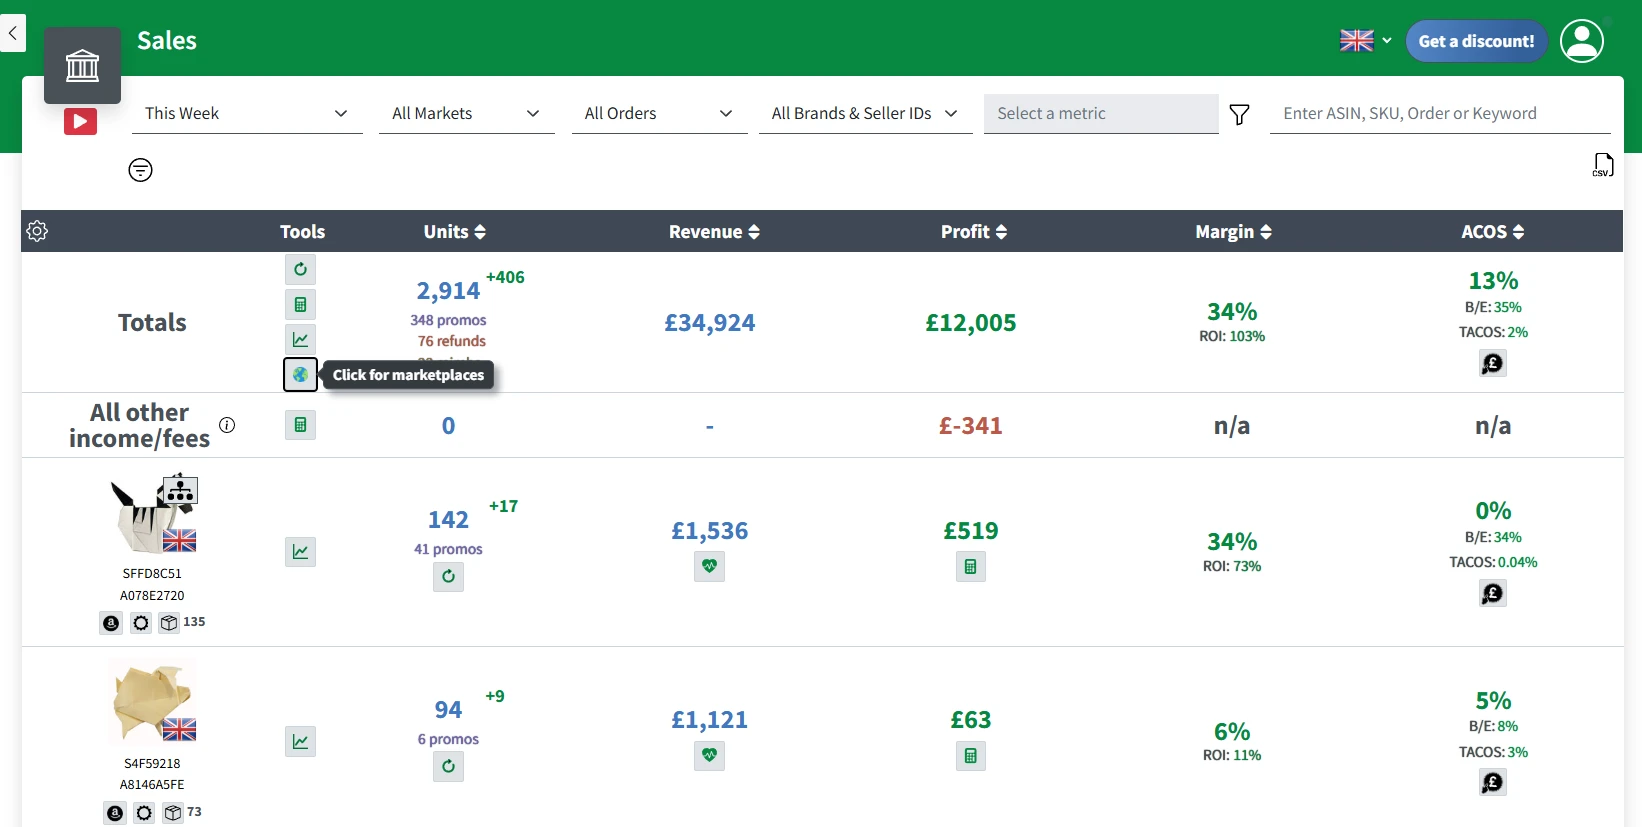Viewport: 1642px width, 827px height.
Task: Sort the table by Units column
Action: 455,232
